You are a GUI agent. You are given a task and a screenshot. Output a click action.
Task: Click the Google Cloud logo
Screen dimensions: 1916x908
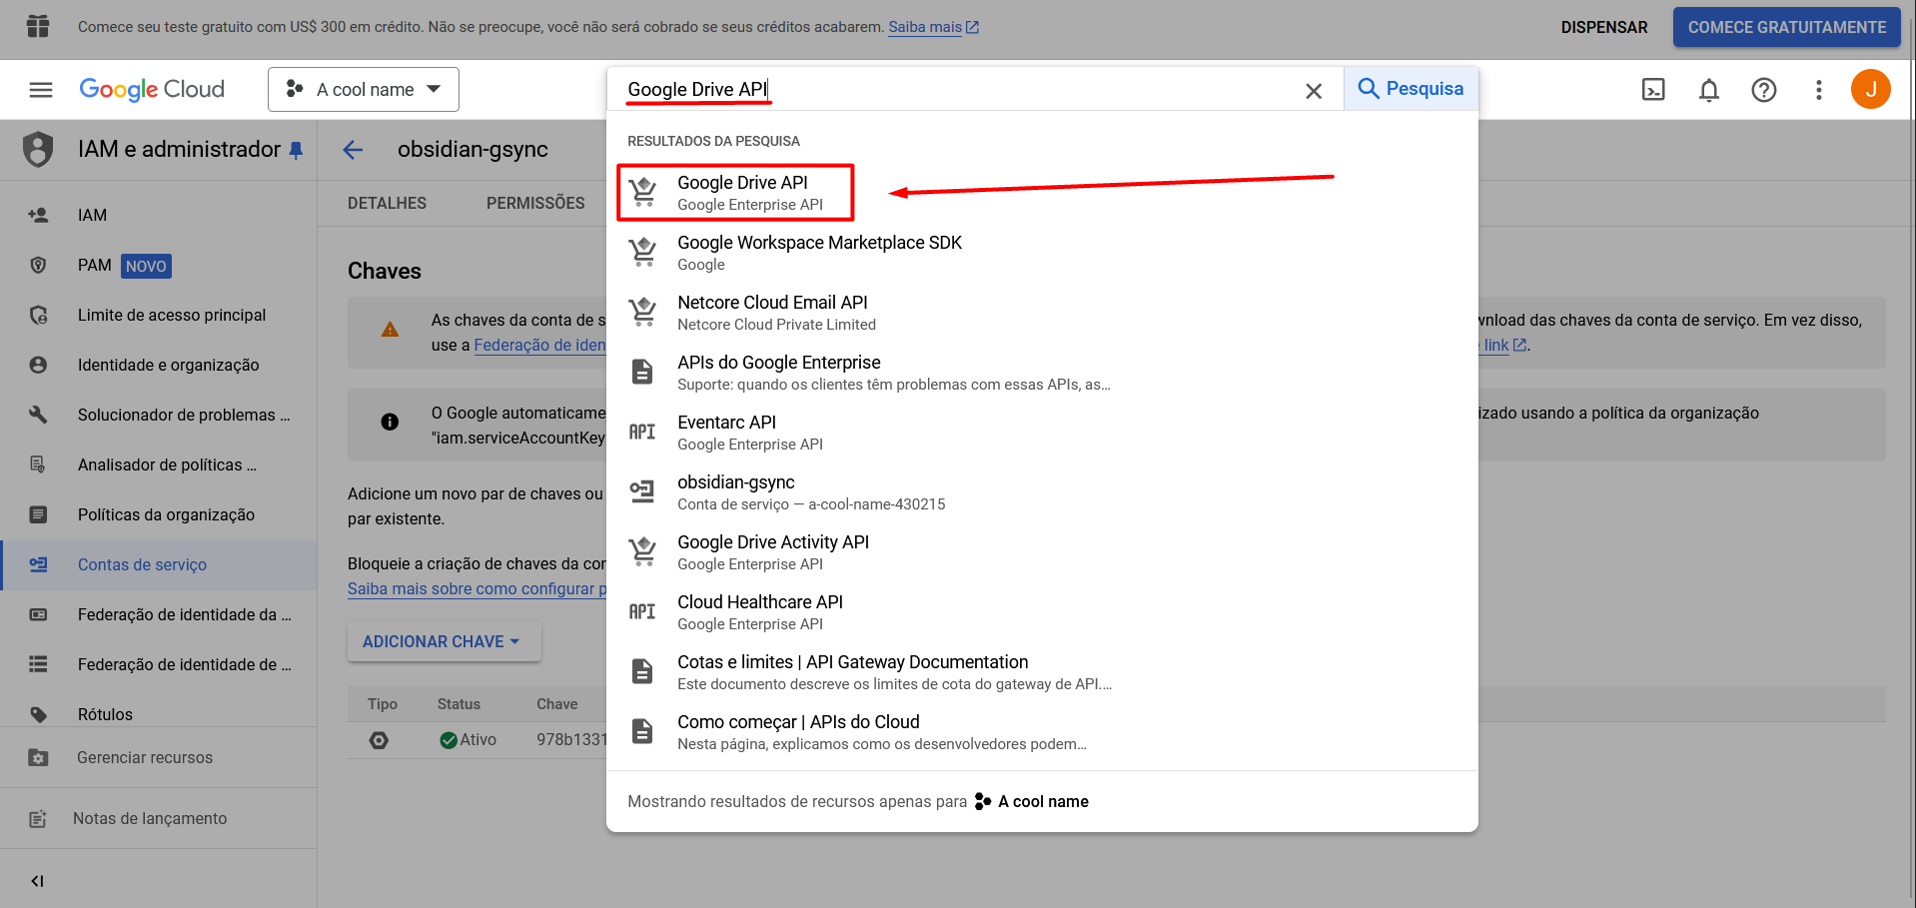152,90
